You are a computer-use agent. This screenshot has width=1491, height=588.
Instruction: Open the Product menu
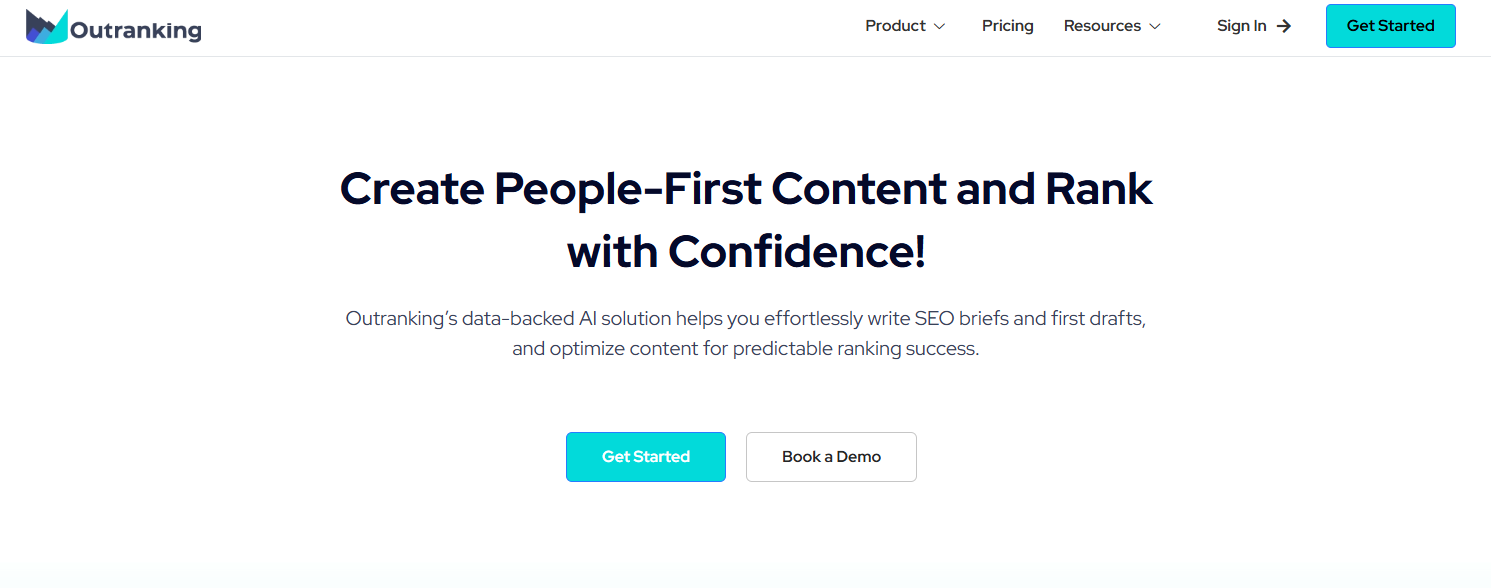tap(895, 26)
